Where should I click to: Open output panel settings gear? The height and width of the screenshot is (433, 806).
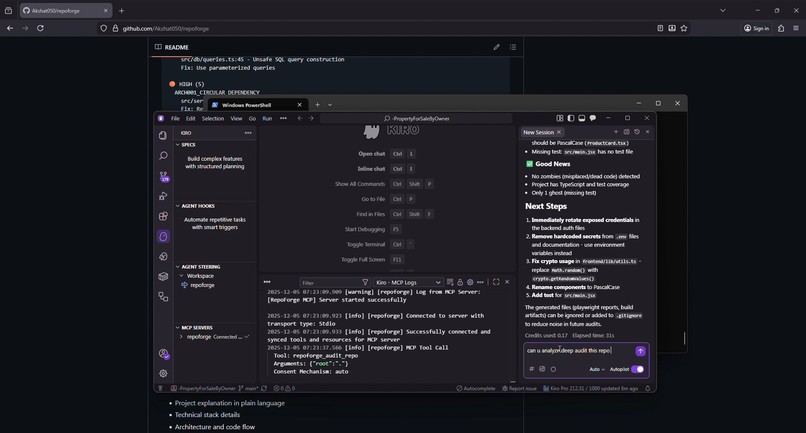(x=470, y=282)
